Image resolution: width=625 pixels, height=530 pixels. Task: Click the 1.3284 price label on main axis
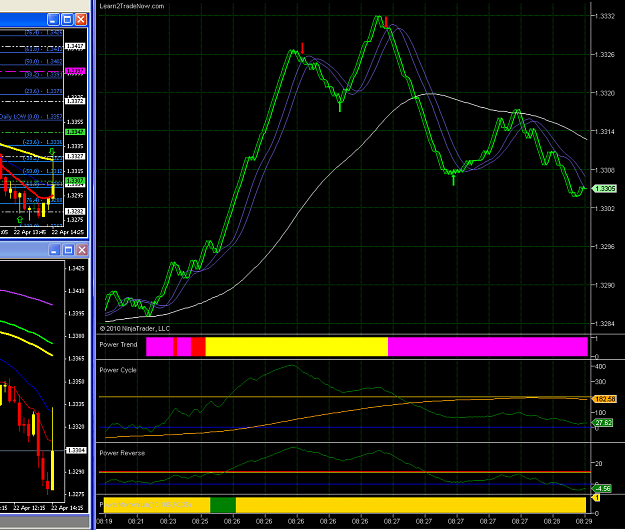point(605,324)
